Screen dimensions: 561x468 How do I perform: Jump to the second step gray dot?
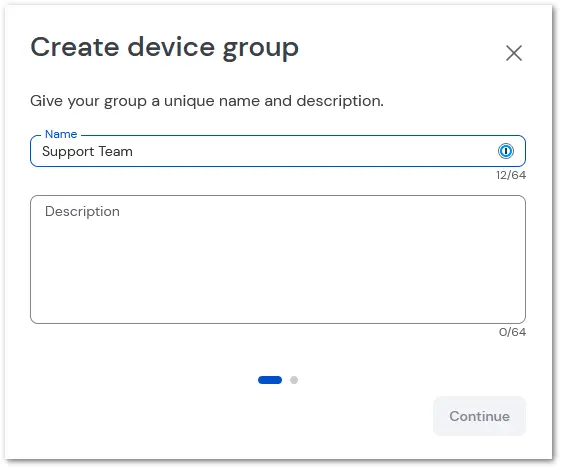click(294, 380)
